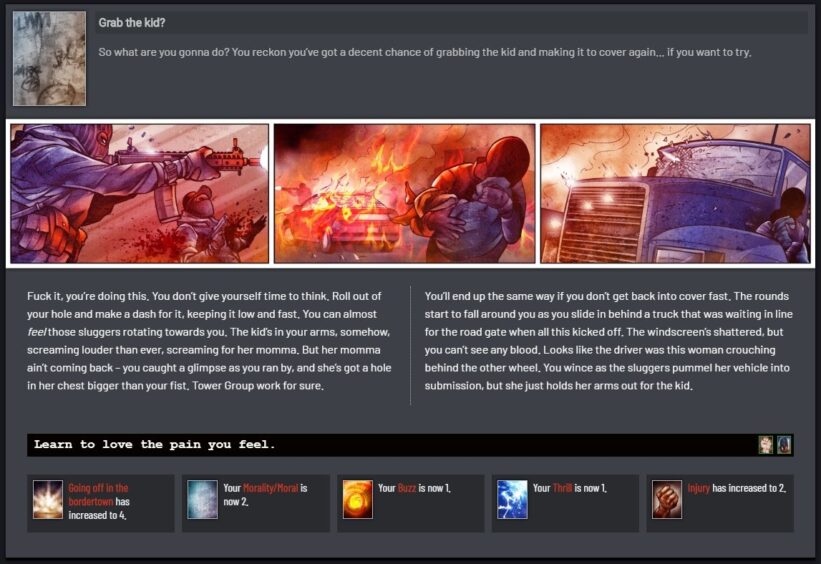821x564 pixels.
Task: Click the second small portrait icon in banner
Action: (x=784, y=445)
